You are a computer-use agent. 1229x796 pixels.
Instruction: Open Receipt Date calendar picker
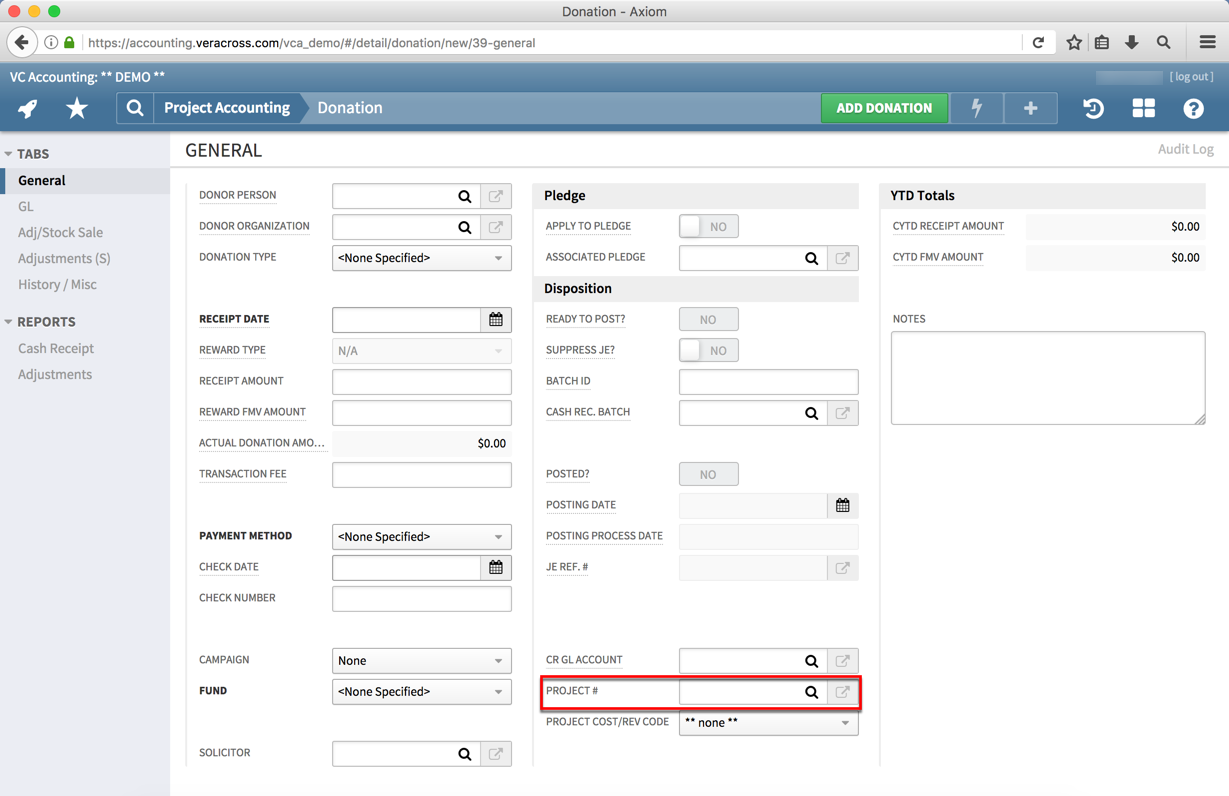(x=496, y=320)
